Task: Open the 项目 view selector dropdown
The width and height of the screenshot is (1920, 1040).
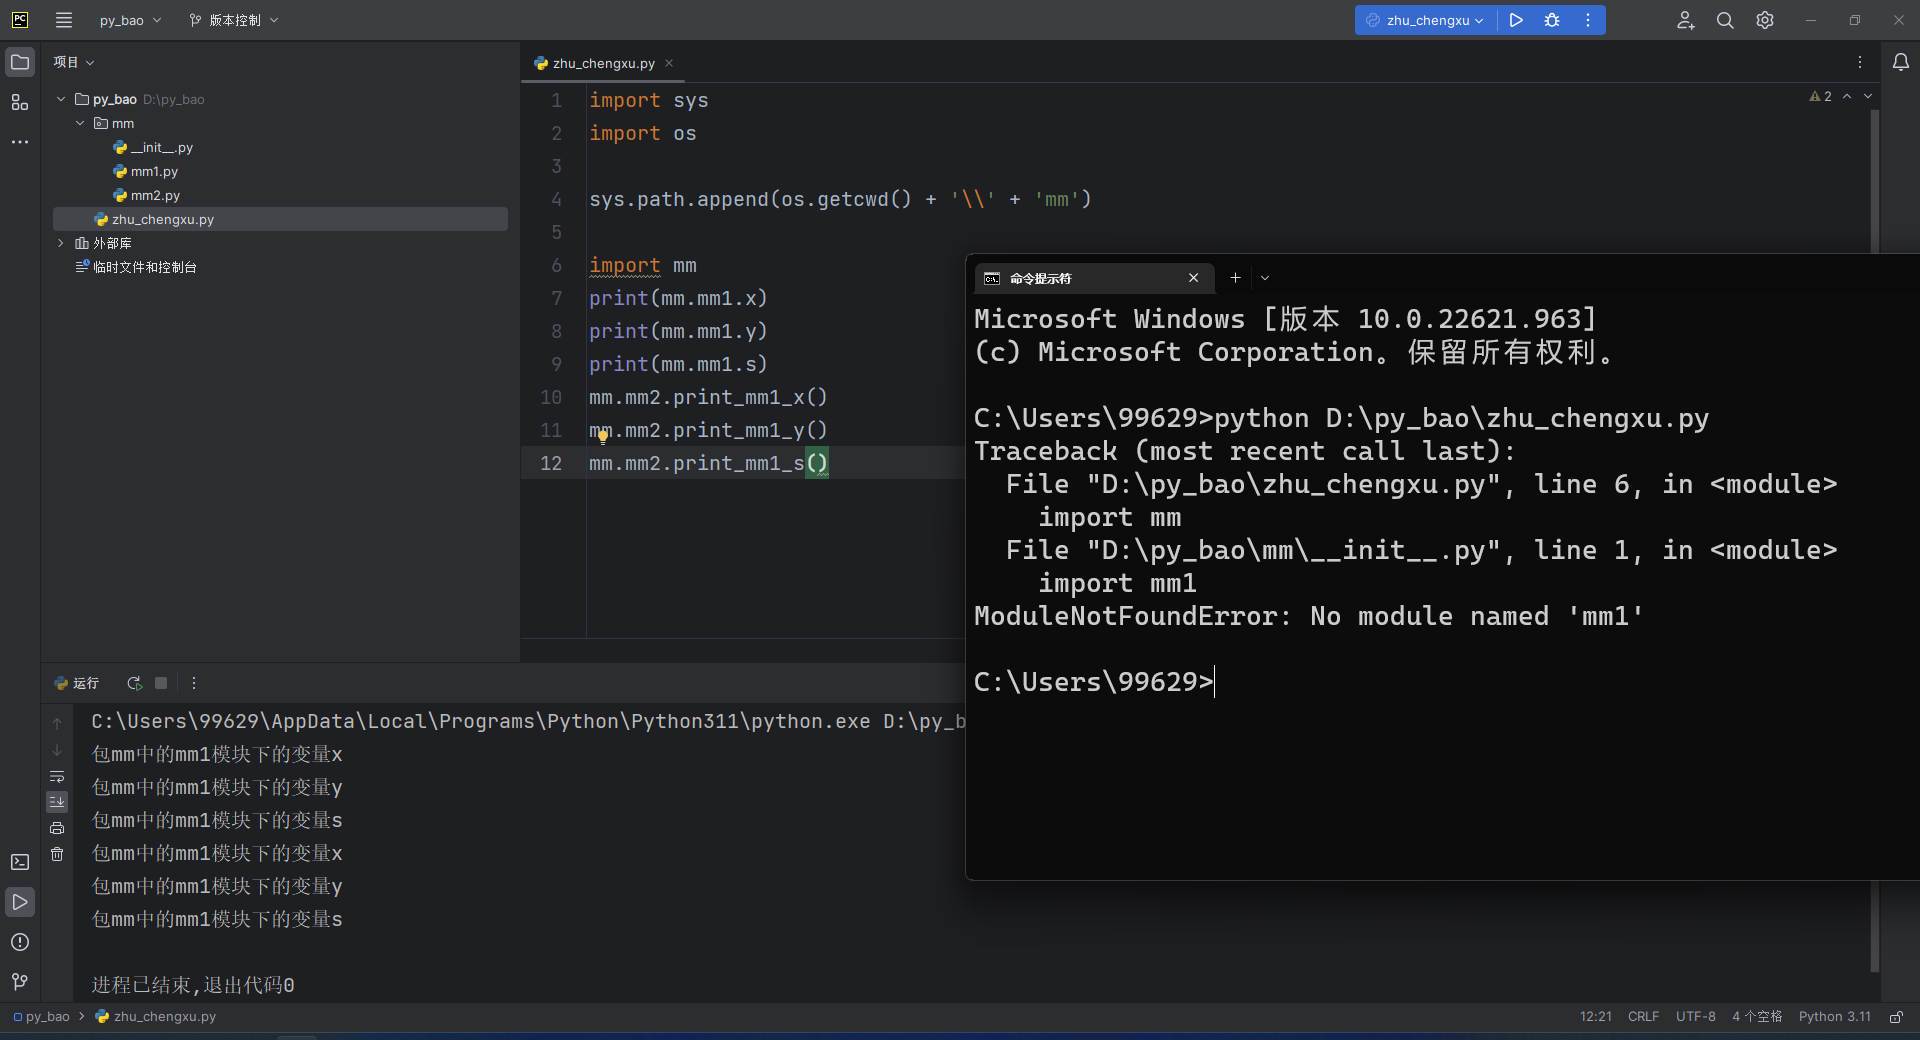Action: click(x=74, y=62)
